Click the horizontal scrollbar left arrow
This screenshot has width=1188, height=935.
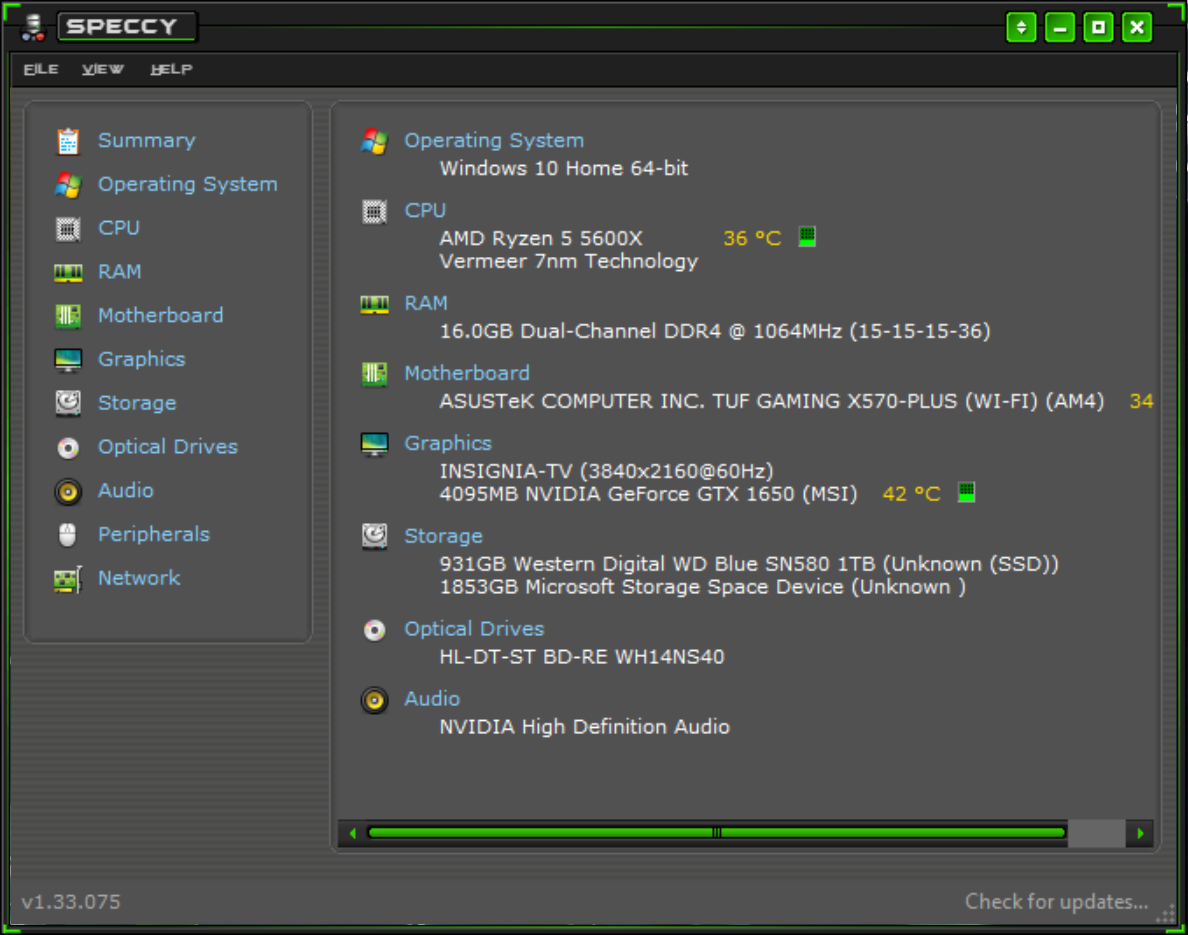tap(353, 834)
